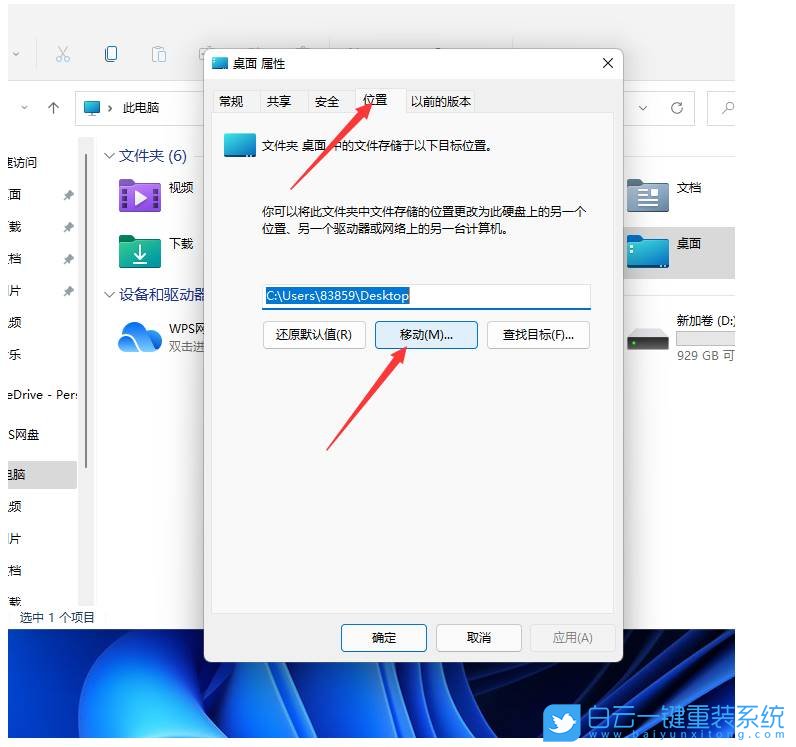Screen dimensions: 796x747
Task: Expand the address bar history dropdown chevron
Action: (x=643, y=108)
